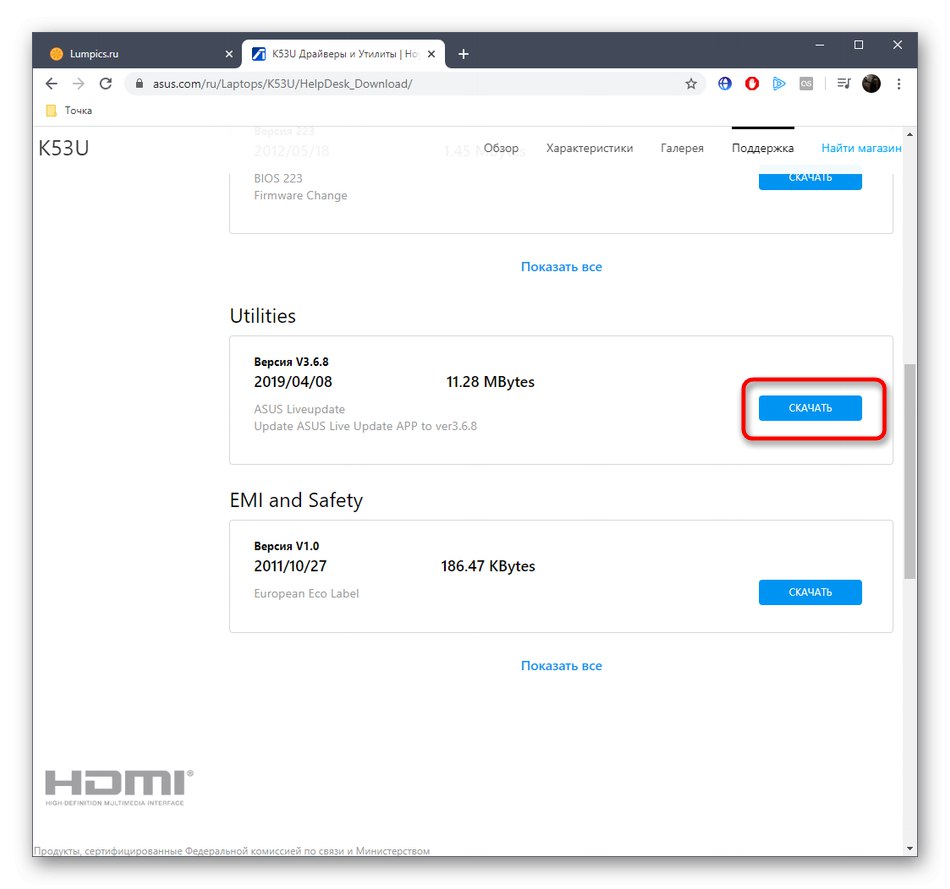Click the EMI and Safety heading
This screenshot has height=889, width=950.
(x=296, y=500)
